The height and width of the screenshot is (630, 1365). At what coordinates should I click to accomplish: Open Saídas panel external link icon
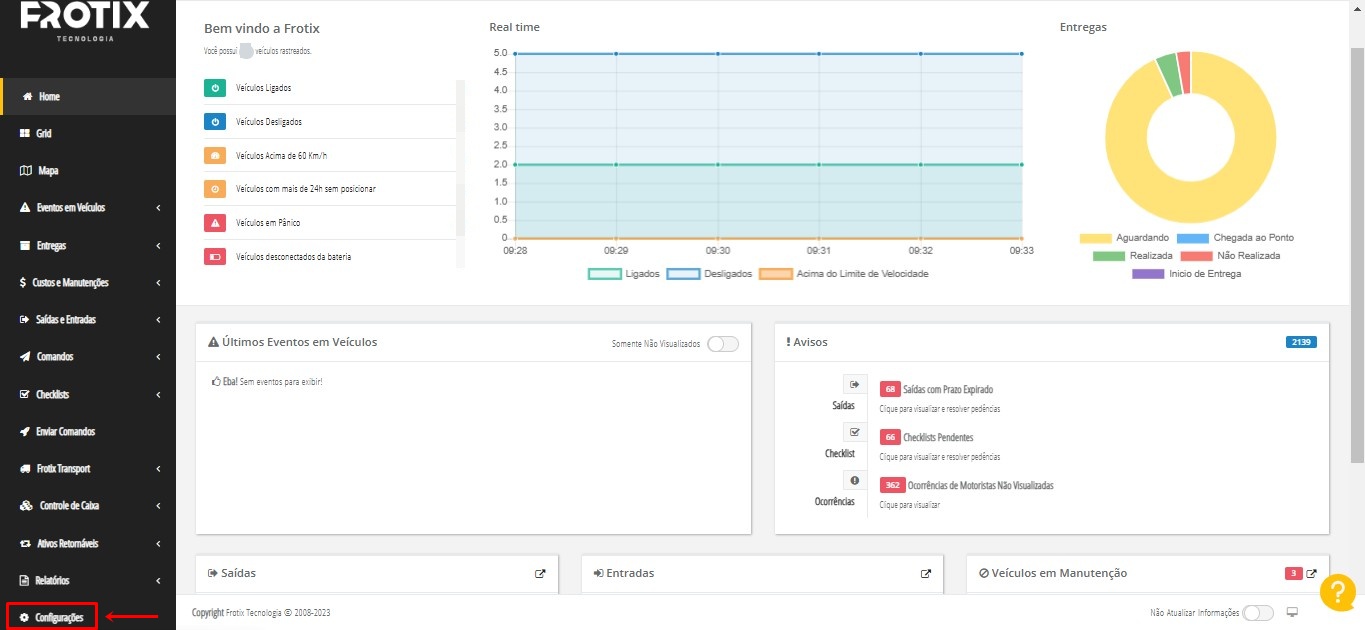[540, 574]
